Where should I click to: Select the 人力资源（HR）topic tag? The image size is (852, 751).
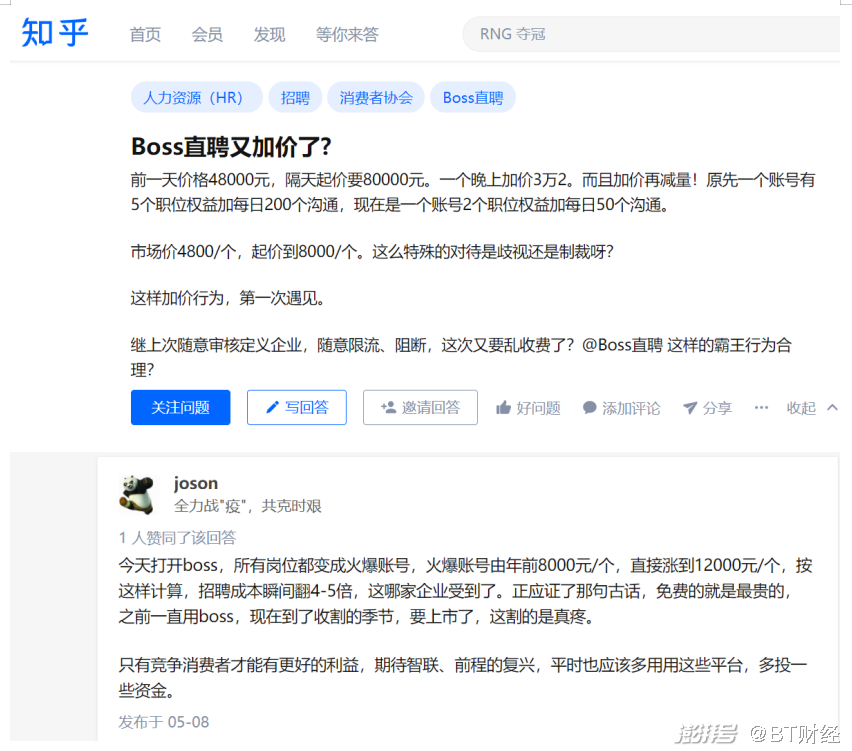tap(195, 98)
